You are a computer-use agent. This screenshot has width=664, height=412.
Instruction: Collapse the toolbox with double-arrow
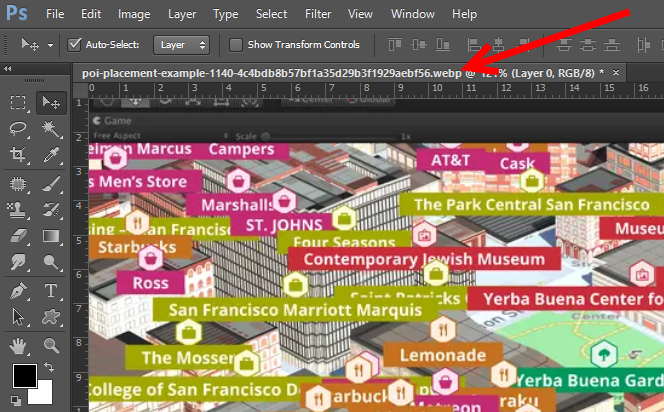(x=8, y=68)
